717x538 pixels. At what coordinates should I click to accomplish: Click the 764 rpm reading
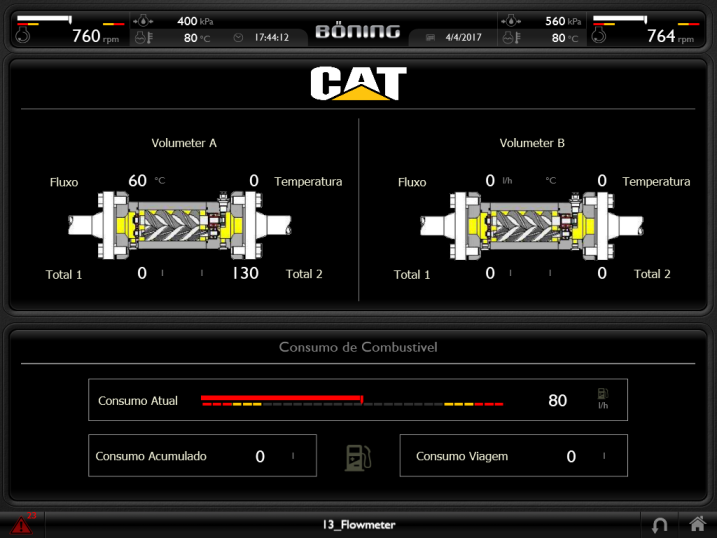pyautogui.click(x=670, y=36)
